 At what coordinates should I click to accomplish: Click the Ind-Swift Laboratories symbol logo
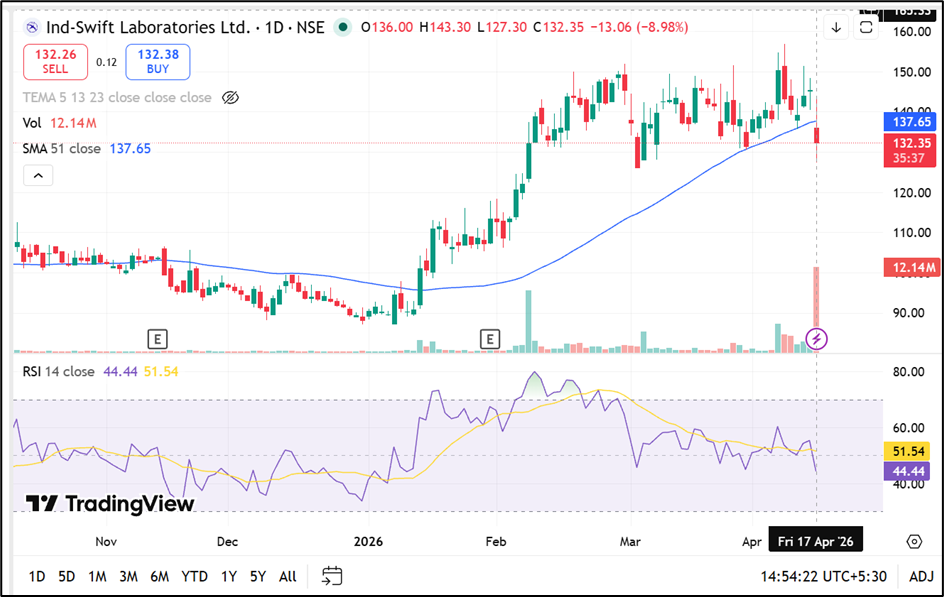click(x=30, y=27)
